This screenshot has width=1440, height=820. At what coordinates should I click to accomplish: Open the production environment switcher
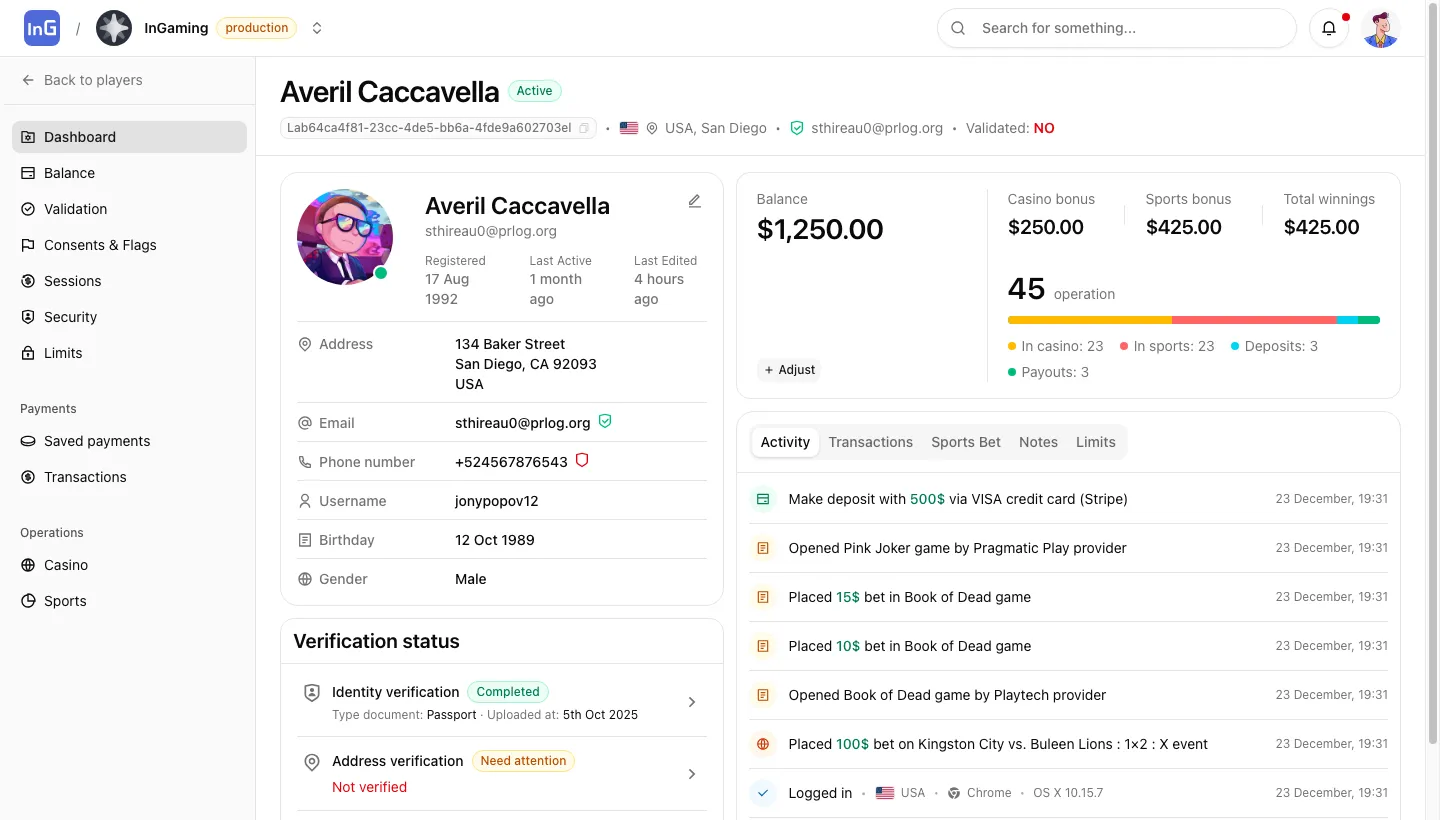[317, 28]
